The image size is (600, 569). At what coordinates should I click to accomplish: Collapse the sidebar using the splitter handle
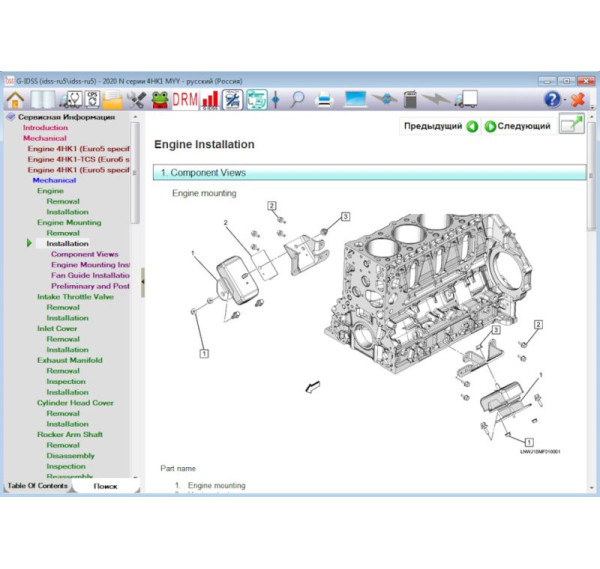(143, 282)
